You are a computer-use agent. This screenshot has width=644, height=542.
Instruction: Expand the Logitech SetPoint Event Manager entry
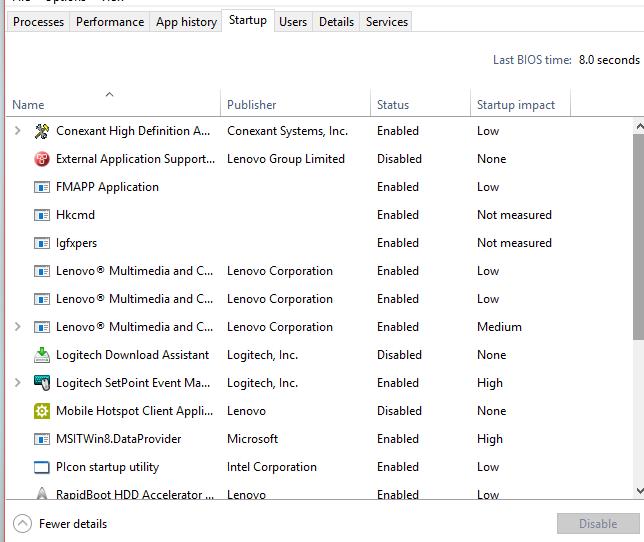tap(18, 383)
